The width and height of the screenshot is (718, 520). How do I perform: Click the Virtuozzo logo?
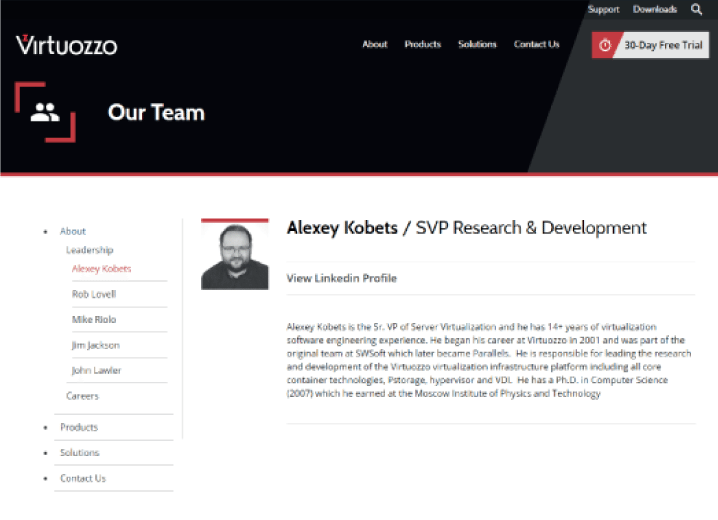coord(66,45)
